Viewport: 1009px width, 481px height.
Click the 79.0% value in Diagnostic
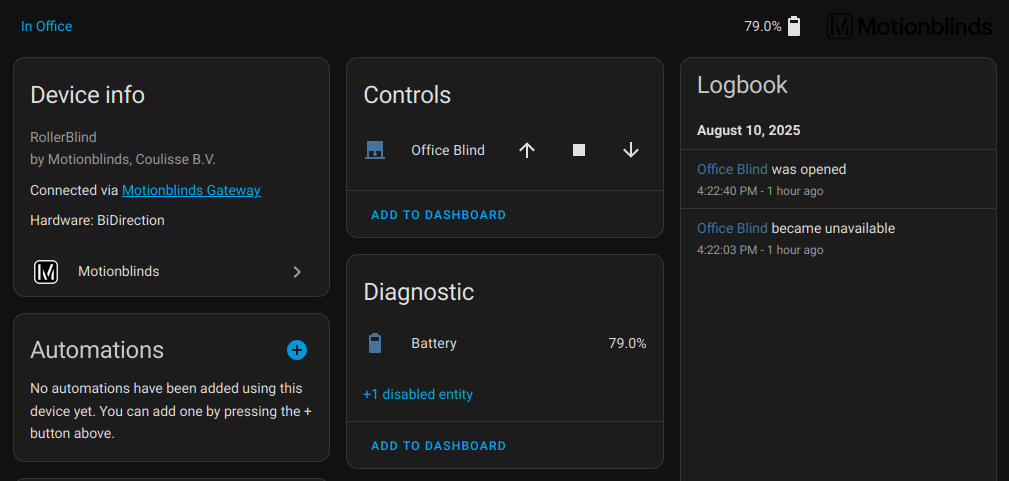tap(627, 343)
